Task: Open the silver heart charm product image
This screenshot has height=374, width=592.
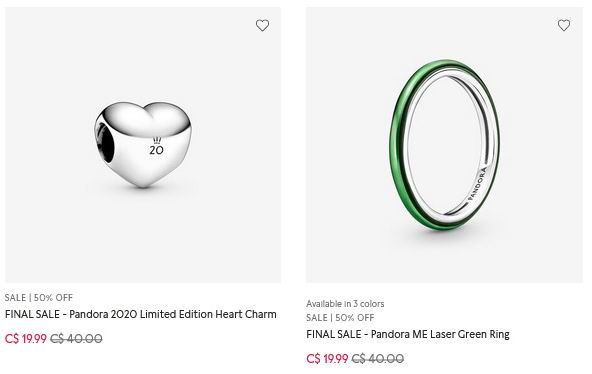Action: tap(143, 145)
